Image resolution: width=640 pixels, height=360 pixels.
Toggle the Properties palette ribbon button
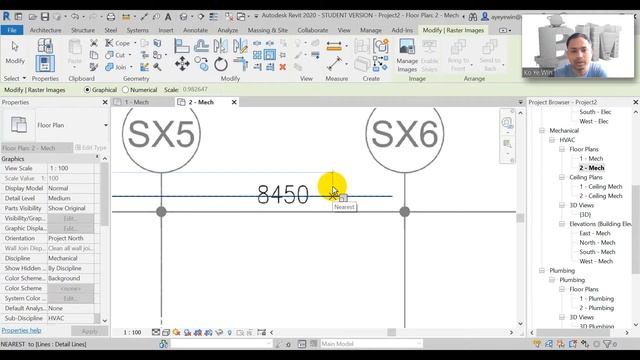(x=45, y=64)
